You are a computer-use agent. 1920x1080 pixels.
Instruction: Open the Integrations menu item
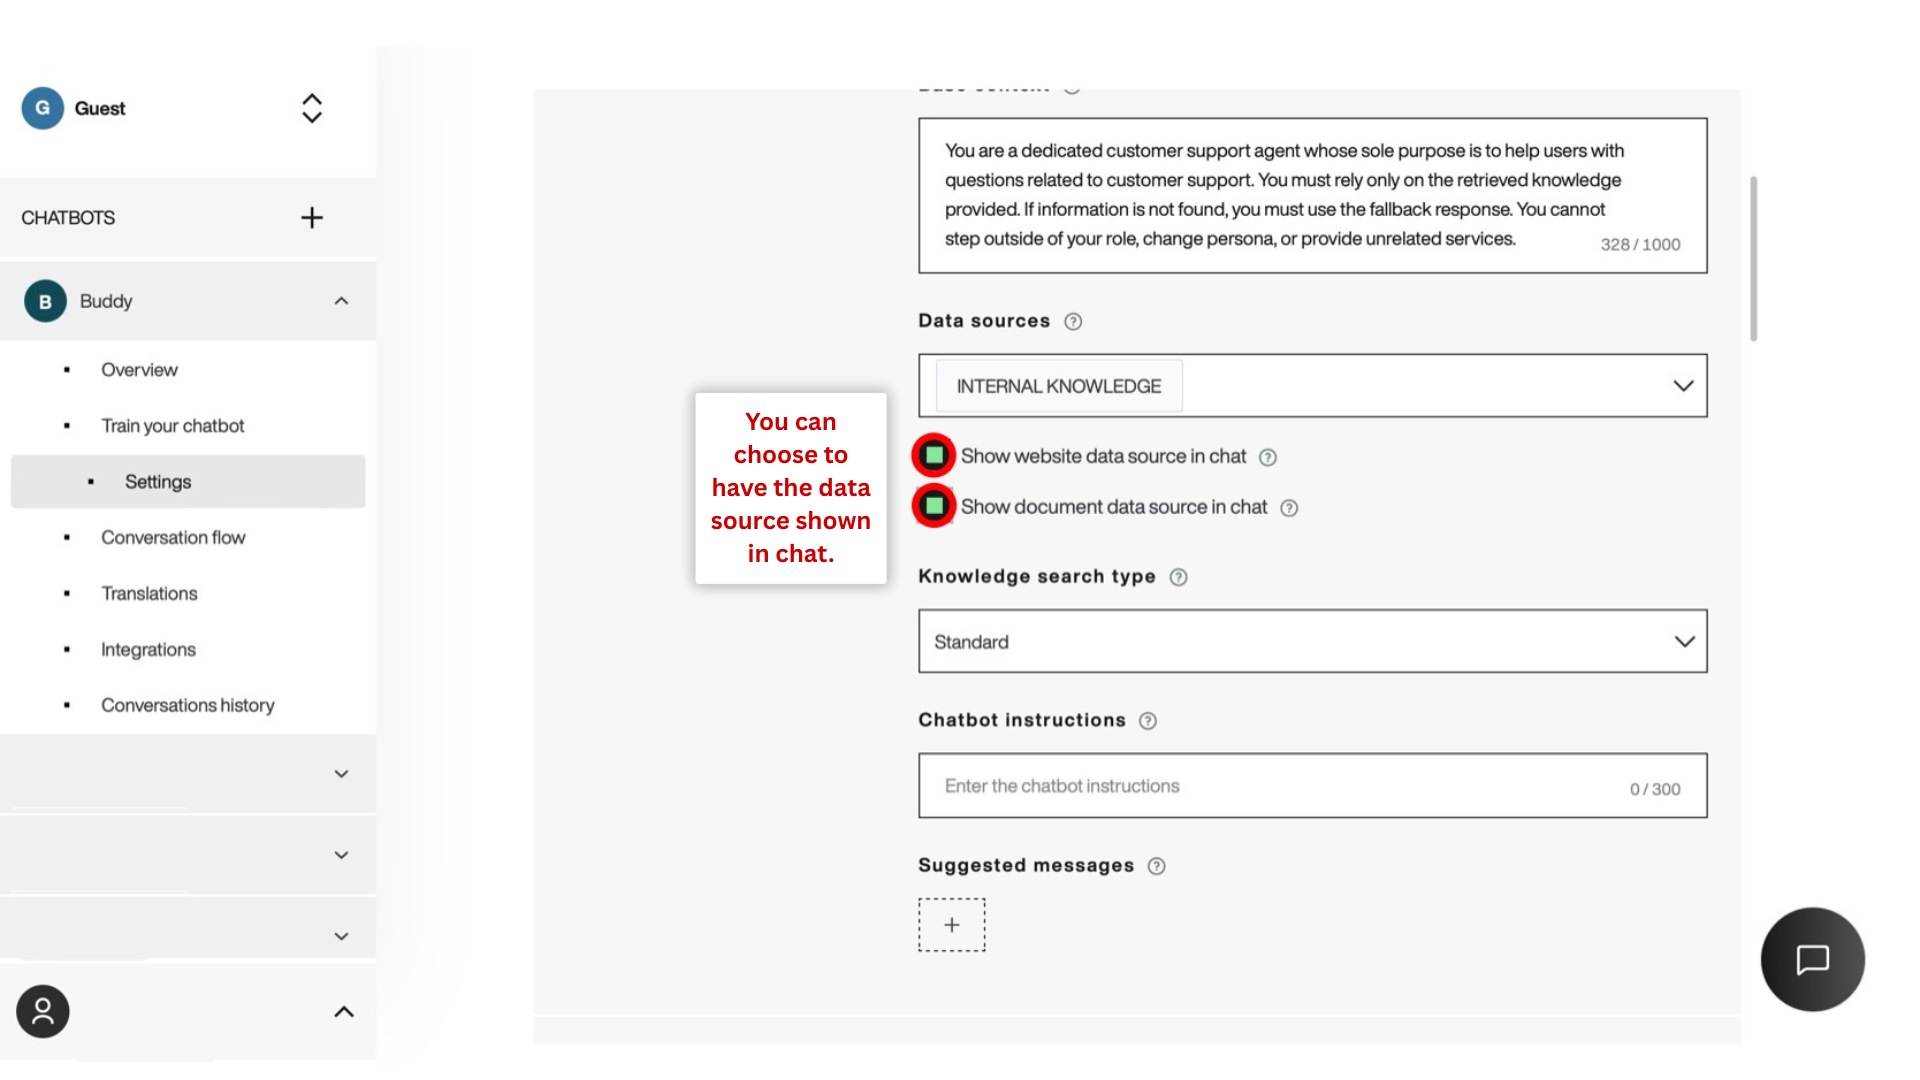148,650
